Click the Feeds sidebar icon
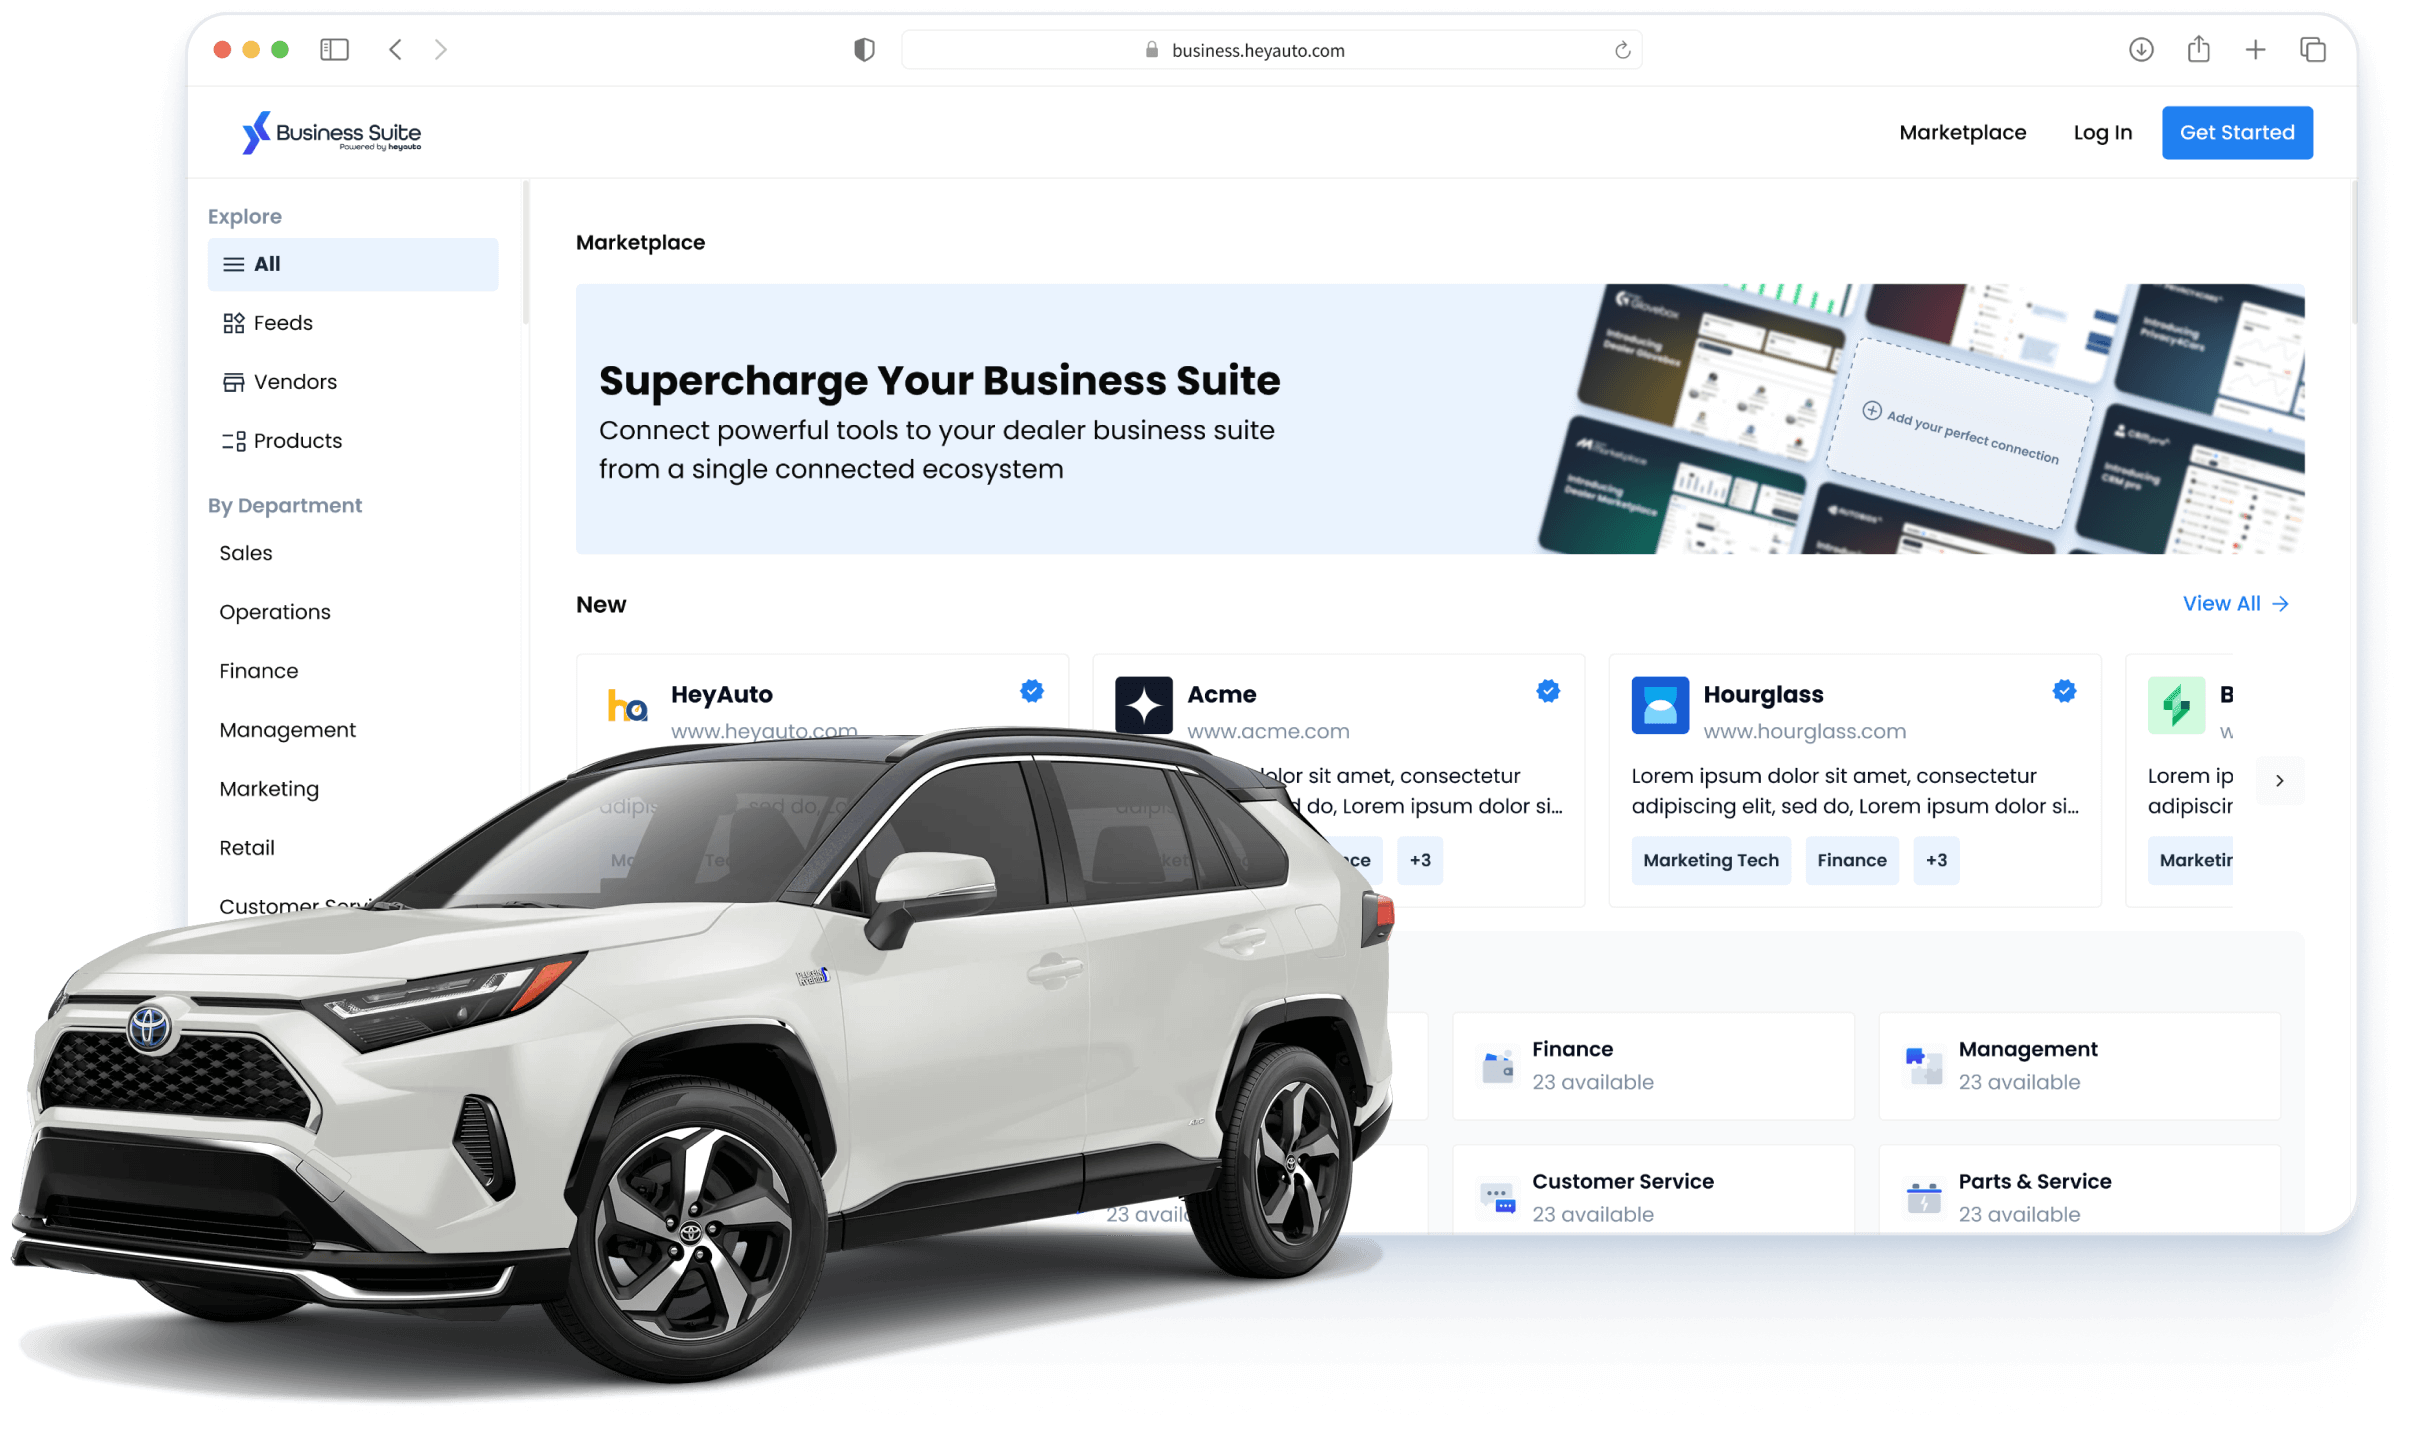Viewport: 2422px width, 1451px height. point(233,321)
